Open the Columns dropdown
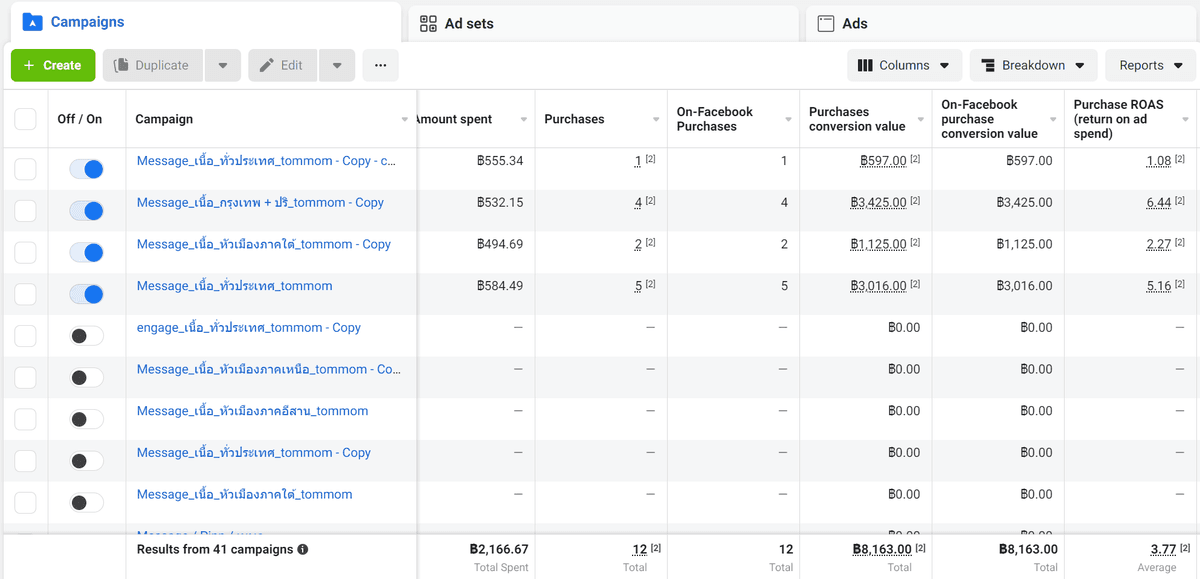Screen dimensions: 1200x579 [904, 66]
